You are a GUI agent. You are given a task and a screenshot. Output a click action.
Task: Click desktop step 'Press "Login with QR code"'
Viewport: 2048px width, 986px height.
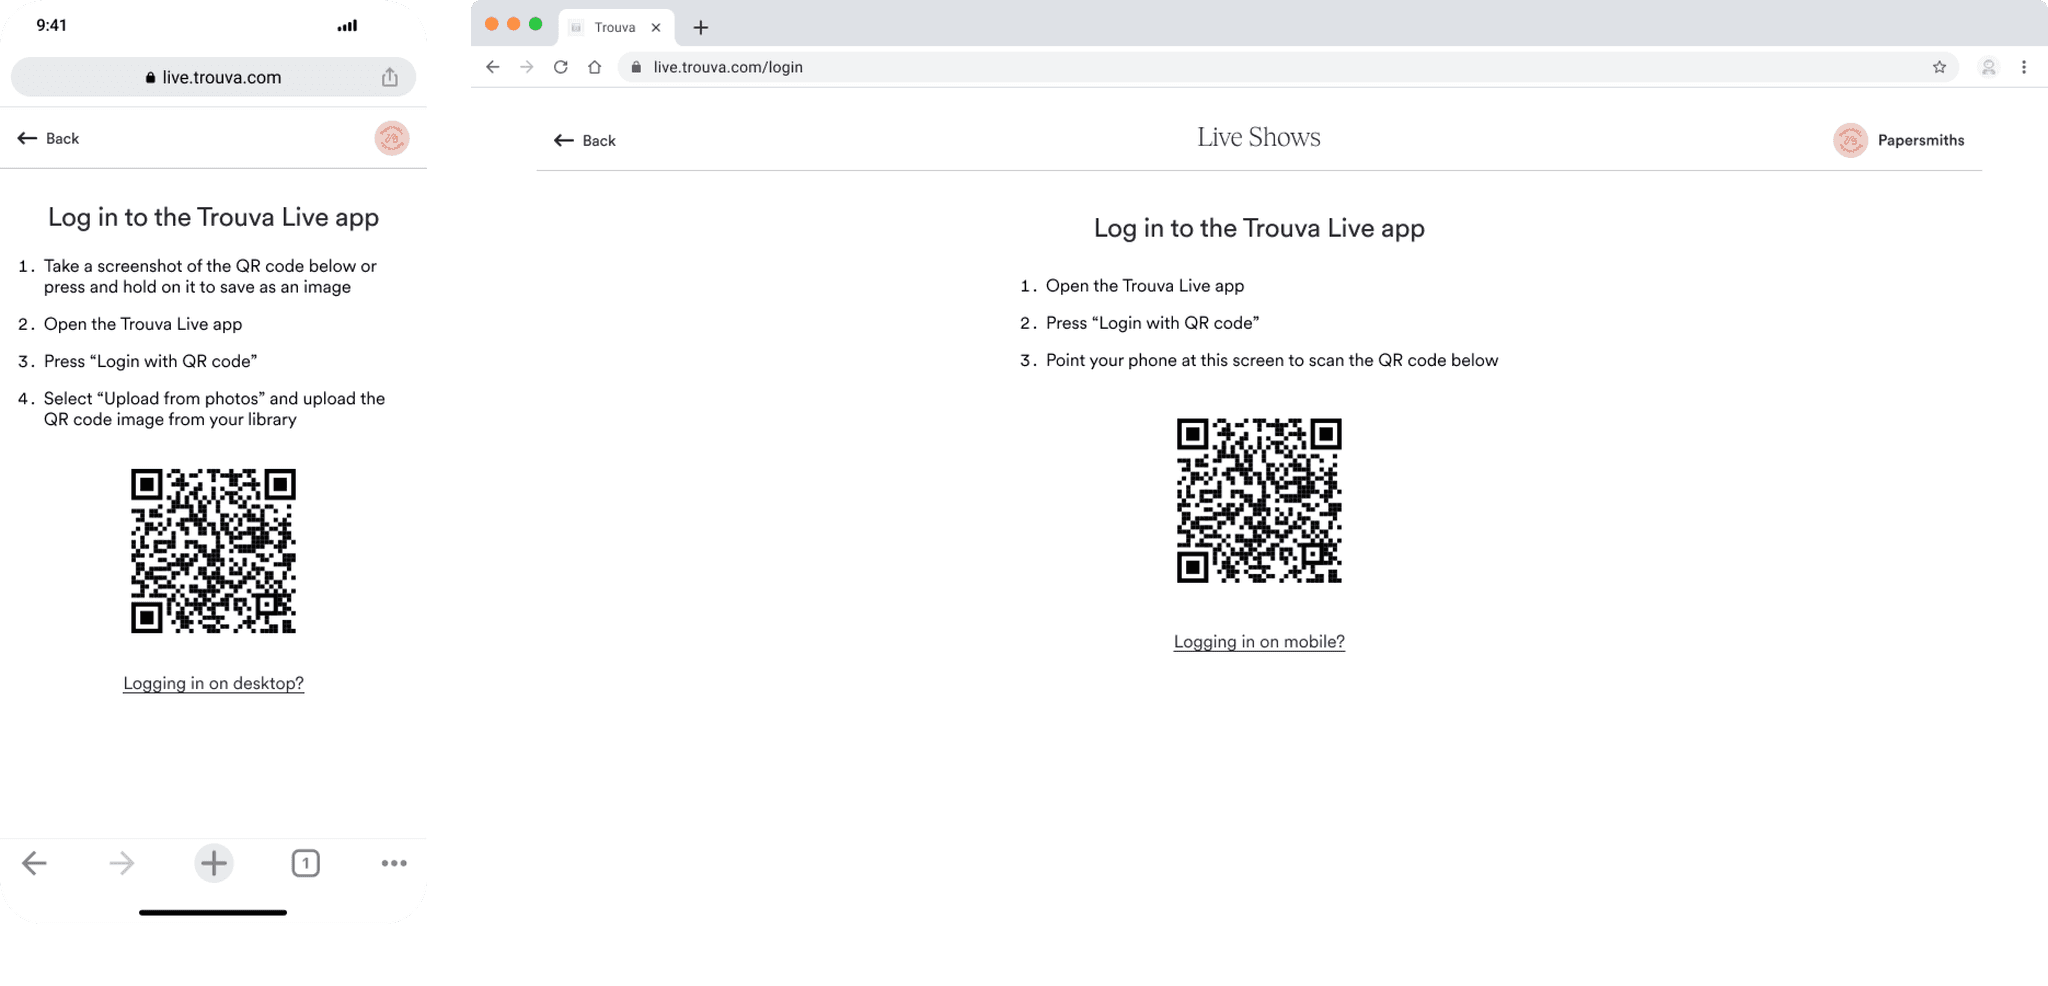(1152, 323)
